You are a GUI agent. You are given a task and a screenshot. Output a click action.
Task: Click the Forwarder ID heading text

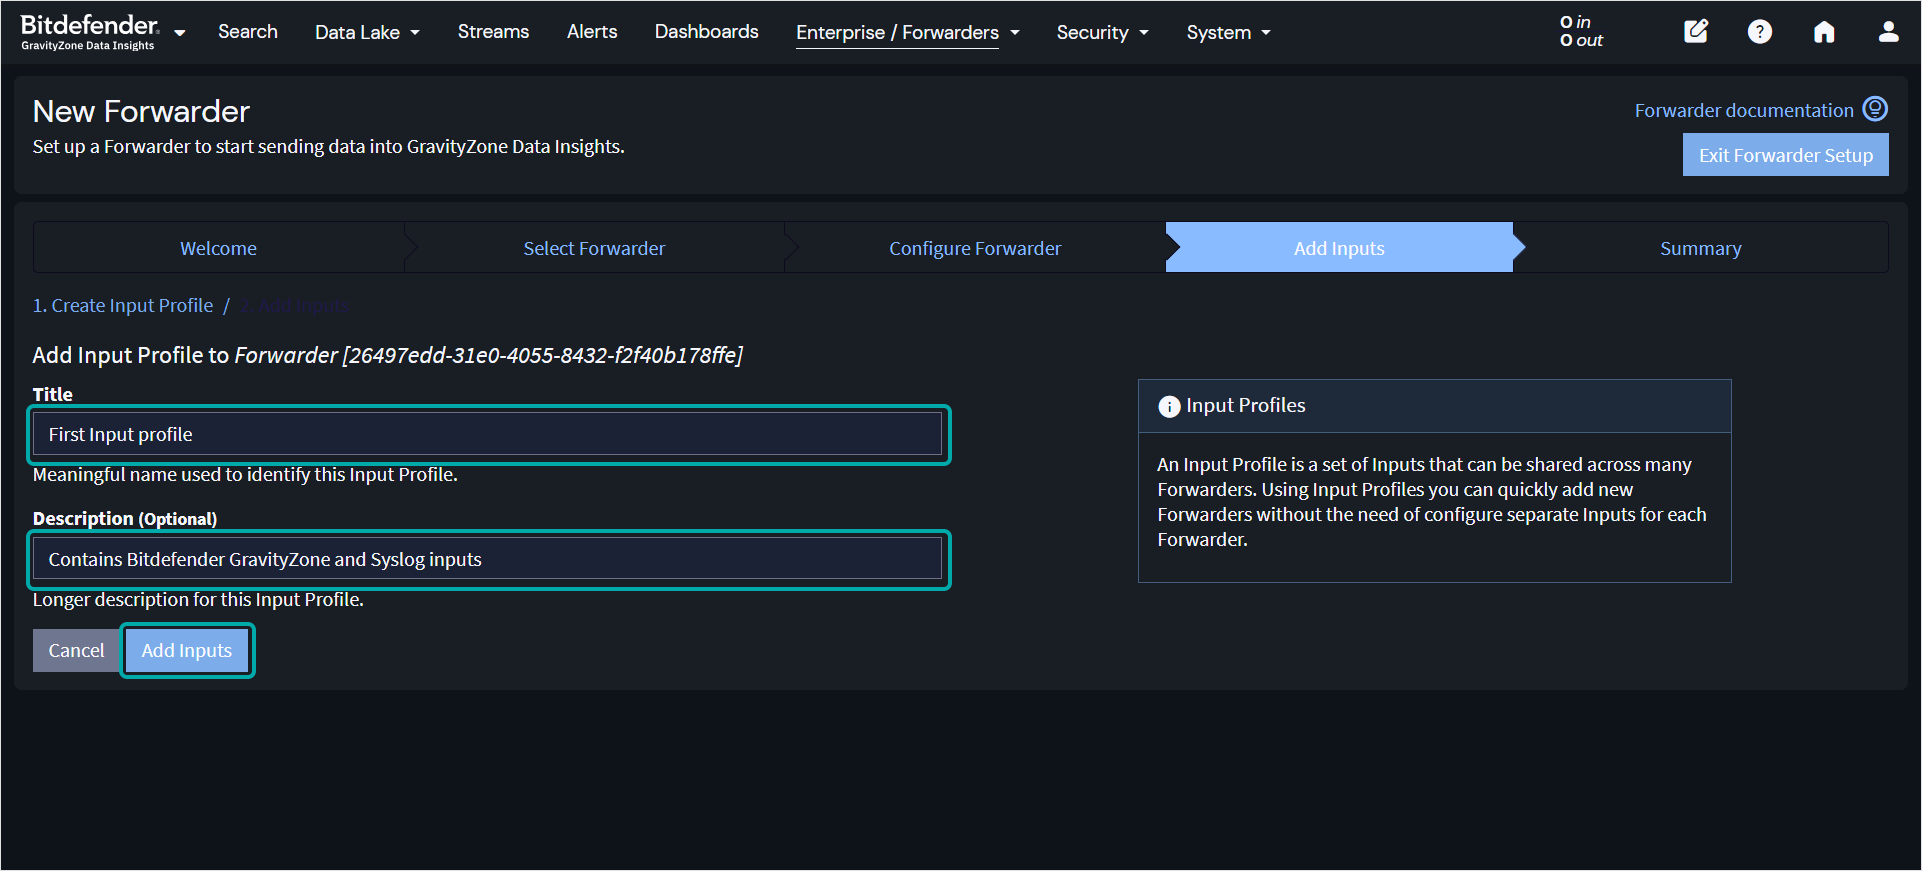pos(387,355)
